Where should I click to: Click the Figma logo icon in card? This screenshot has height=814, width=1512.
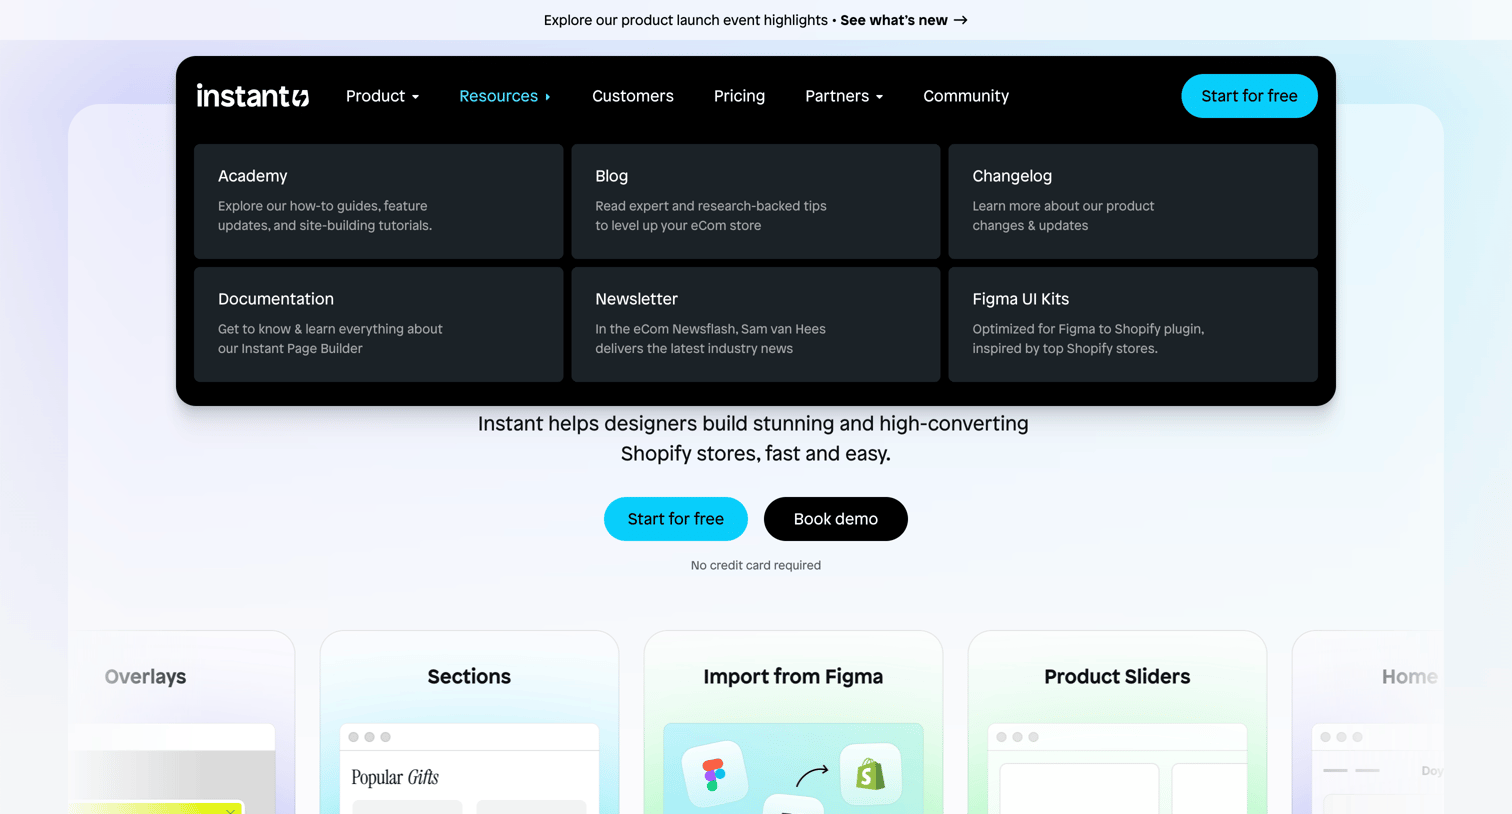pos(714,774)
